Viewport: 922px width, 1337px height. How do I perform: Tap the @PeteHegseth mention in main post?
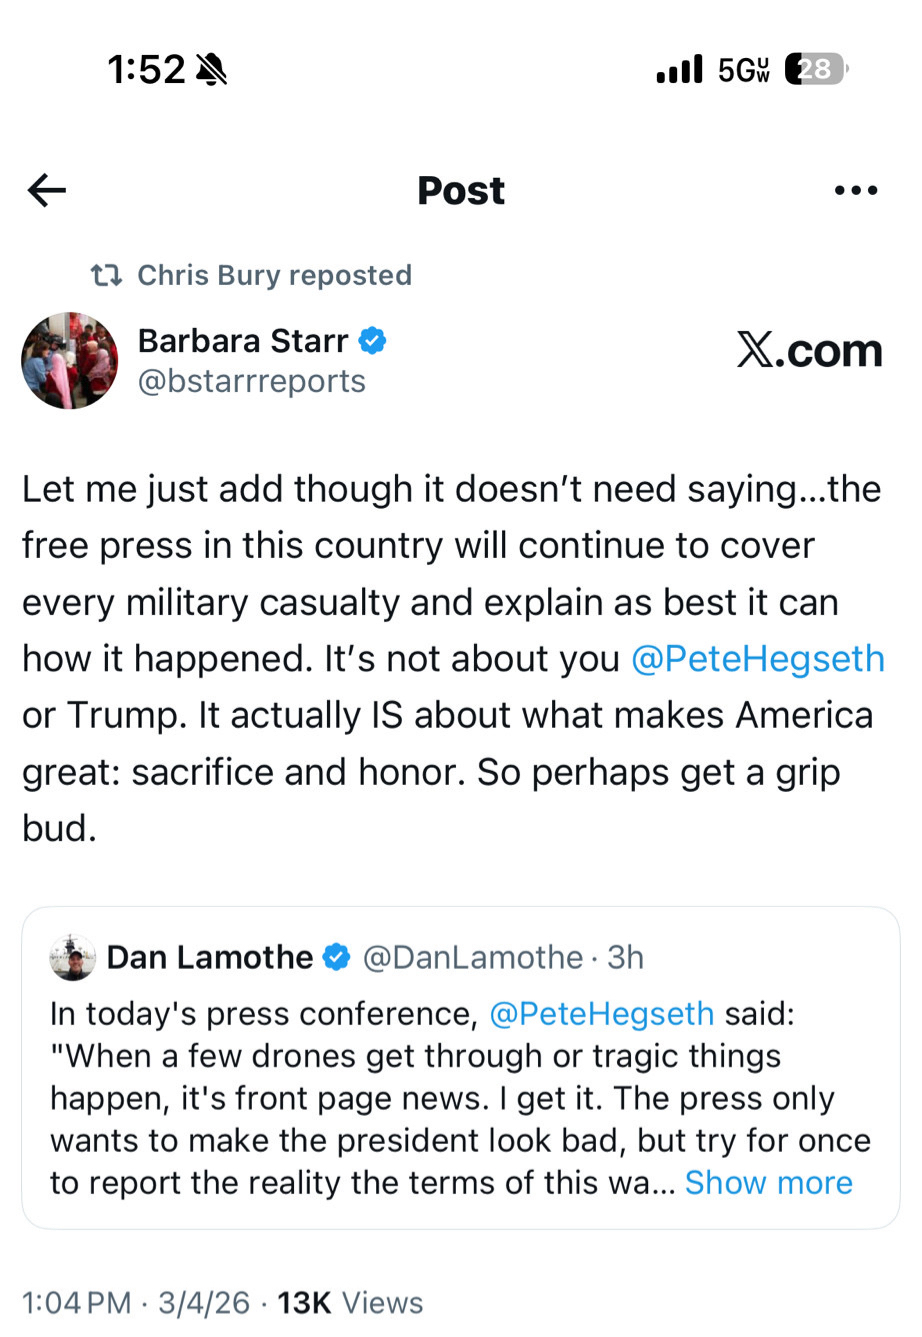pyautogui.click(x=757, y=659)
